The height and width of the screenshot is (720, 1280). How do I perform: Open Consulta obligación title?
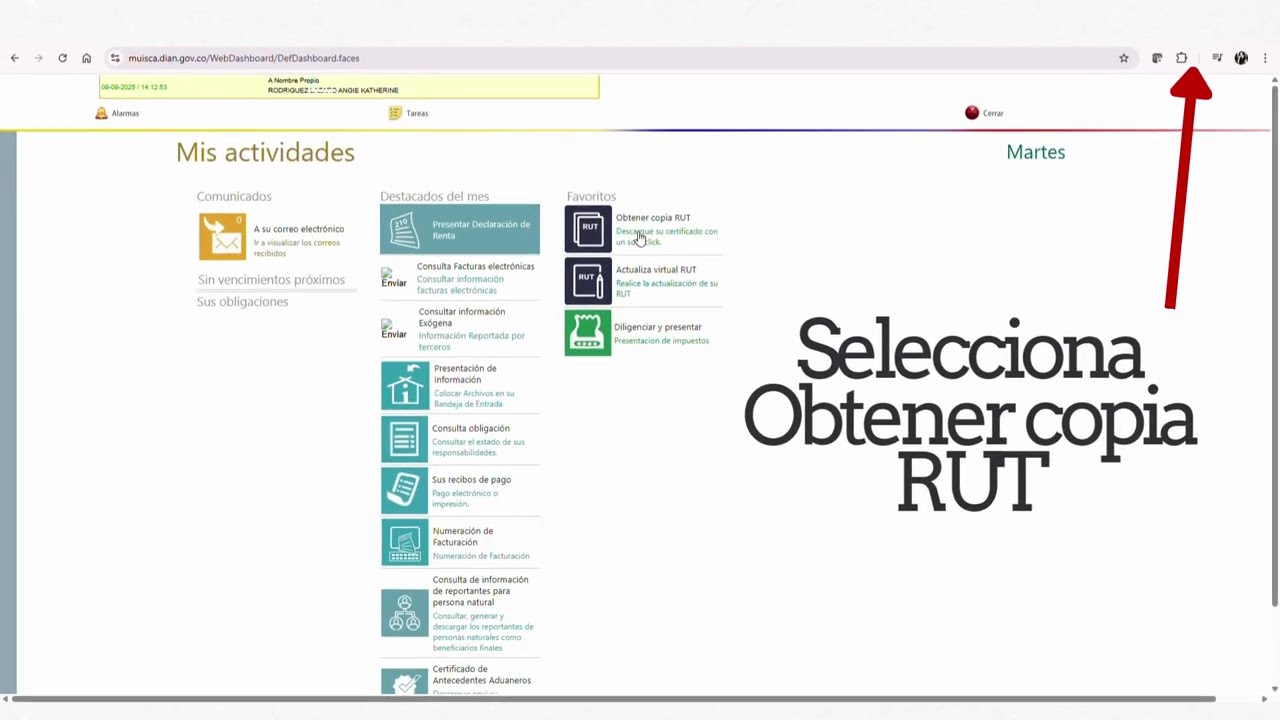coord(471,428)
